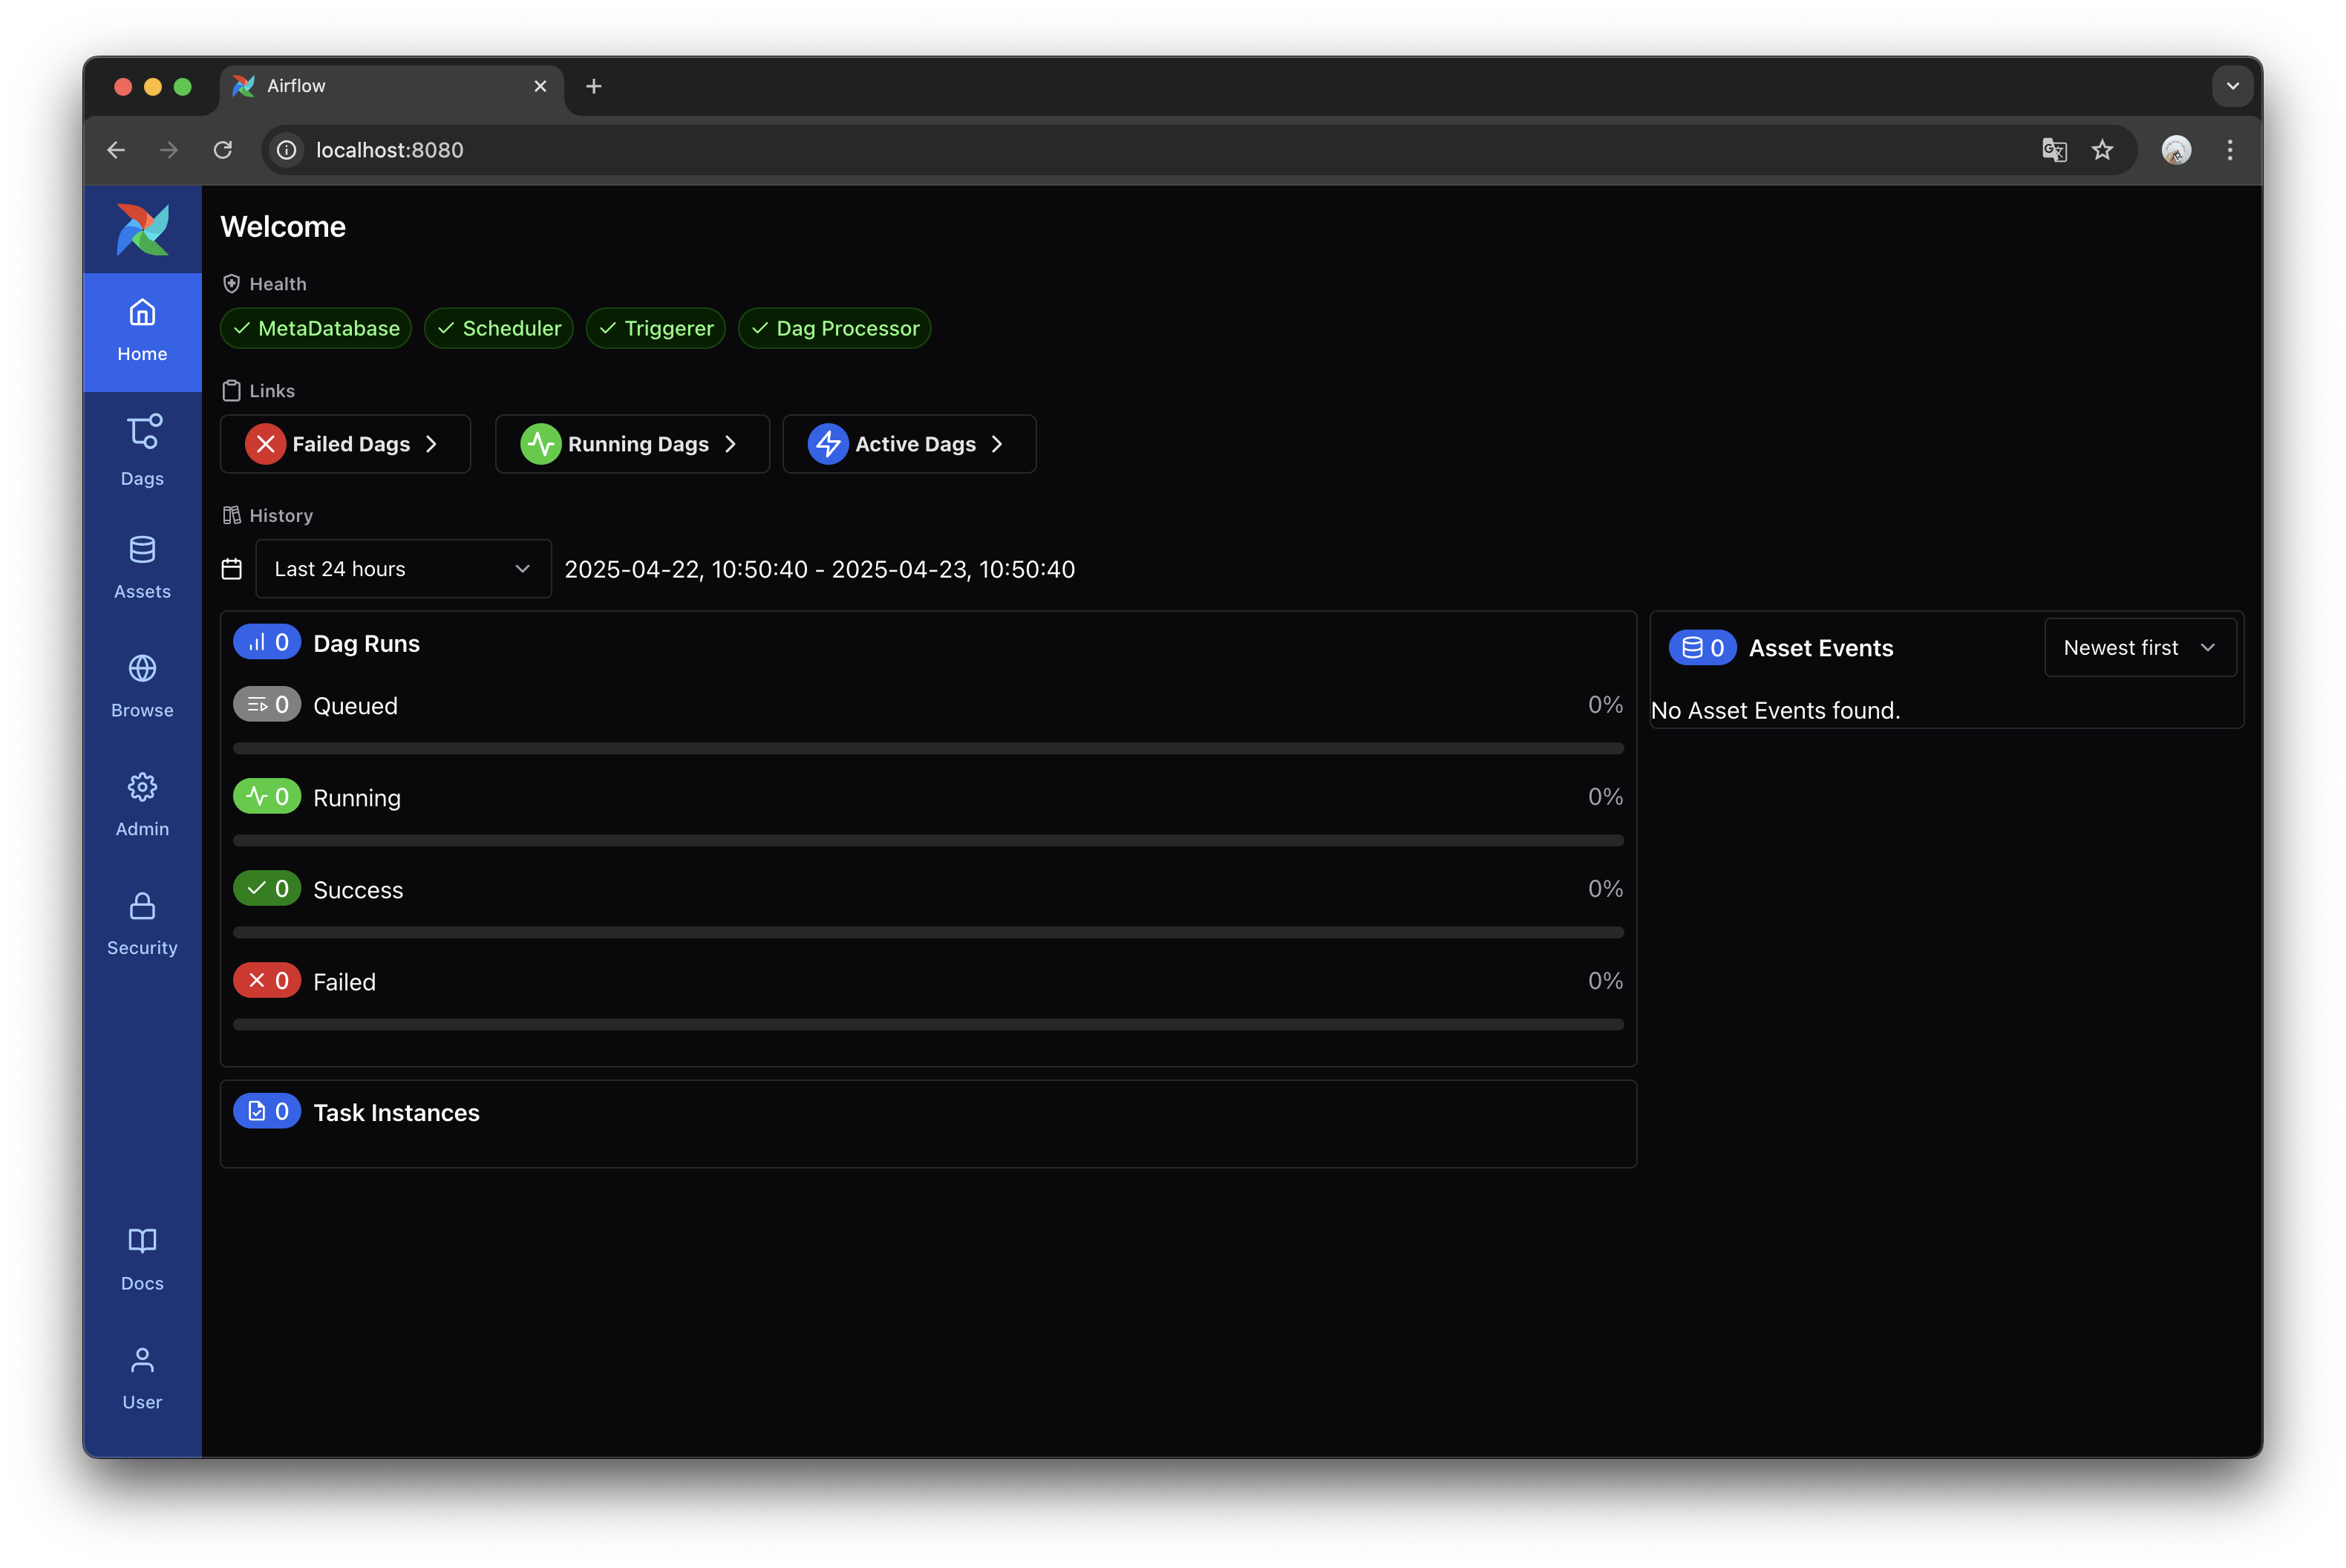Open the Newest first sort dropdown
2346x1568 pixels.
point(2140,648)
